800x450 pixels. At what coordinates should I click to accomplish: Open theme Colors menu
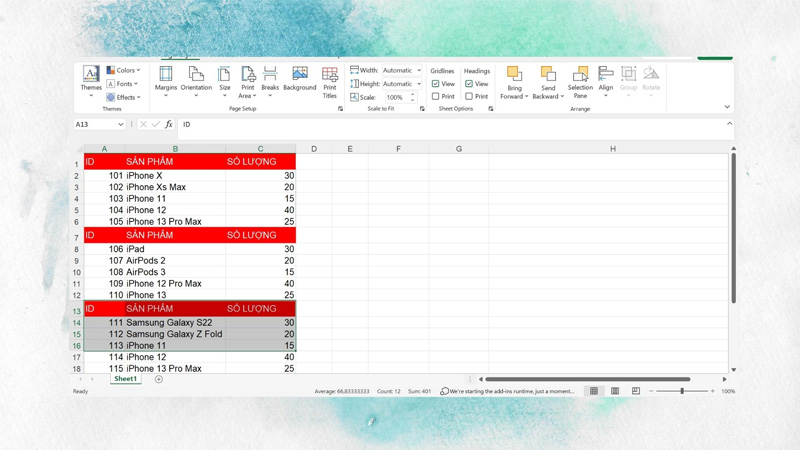point(123,70)
